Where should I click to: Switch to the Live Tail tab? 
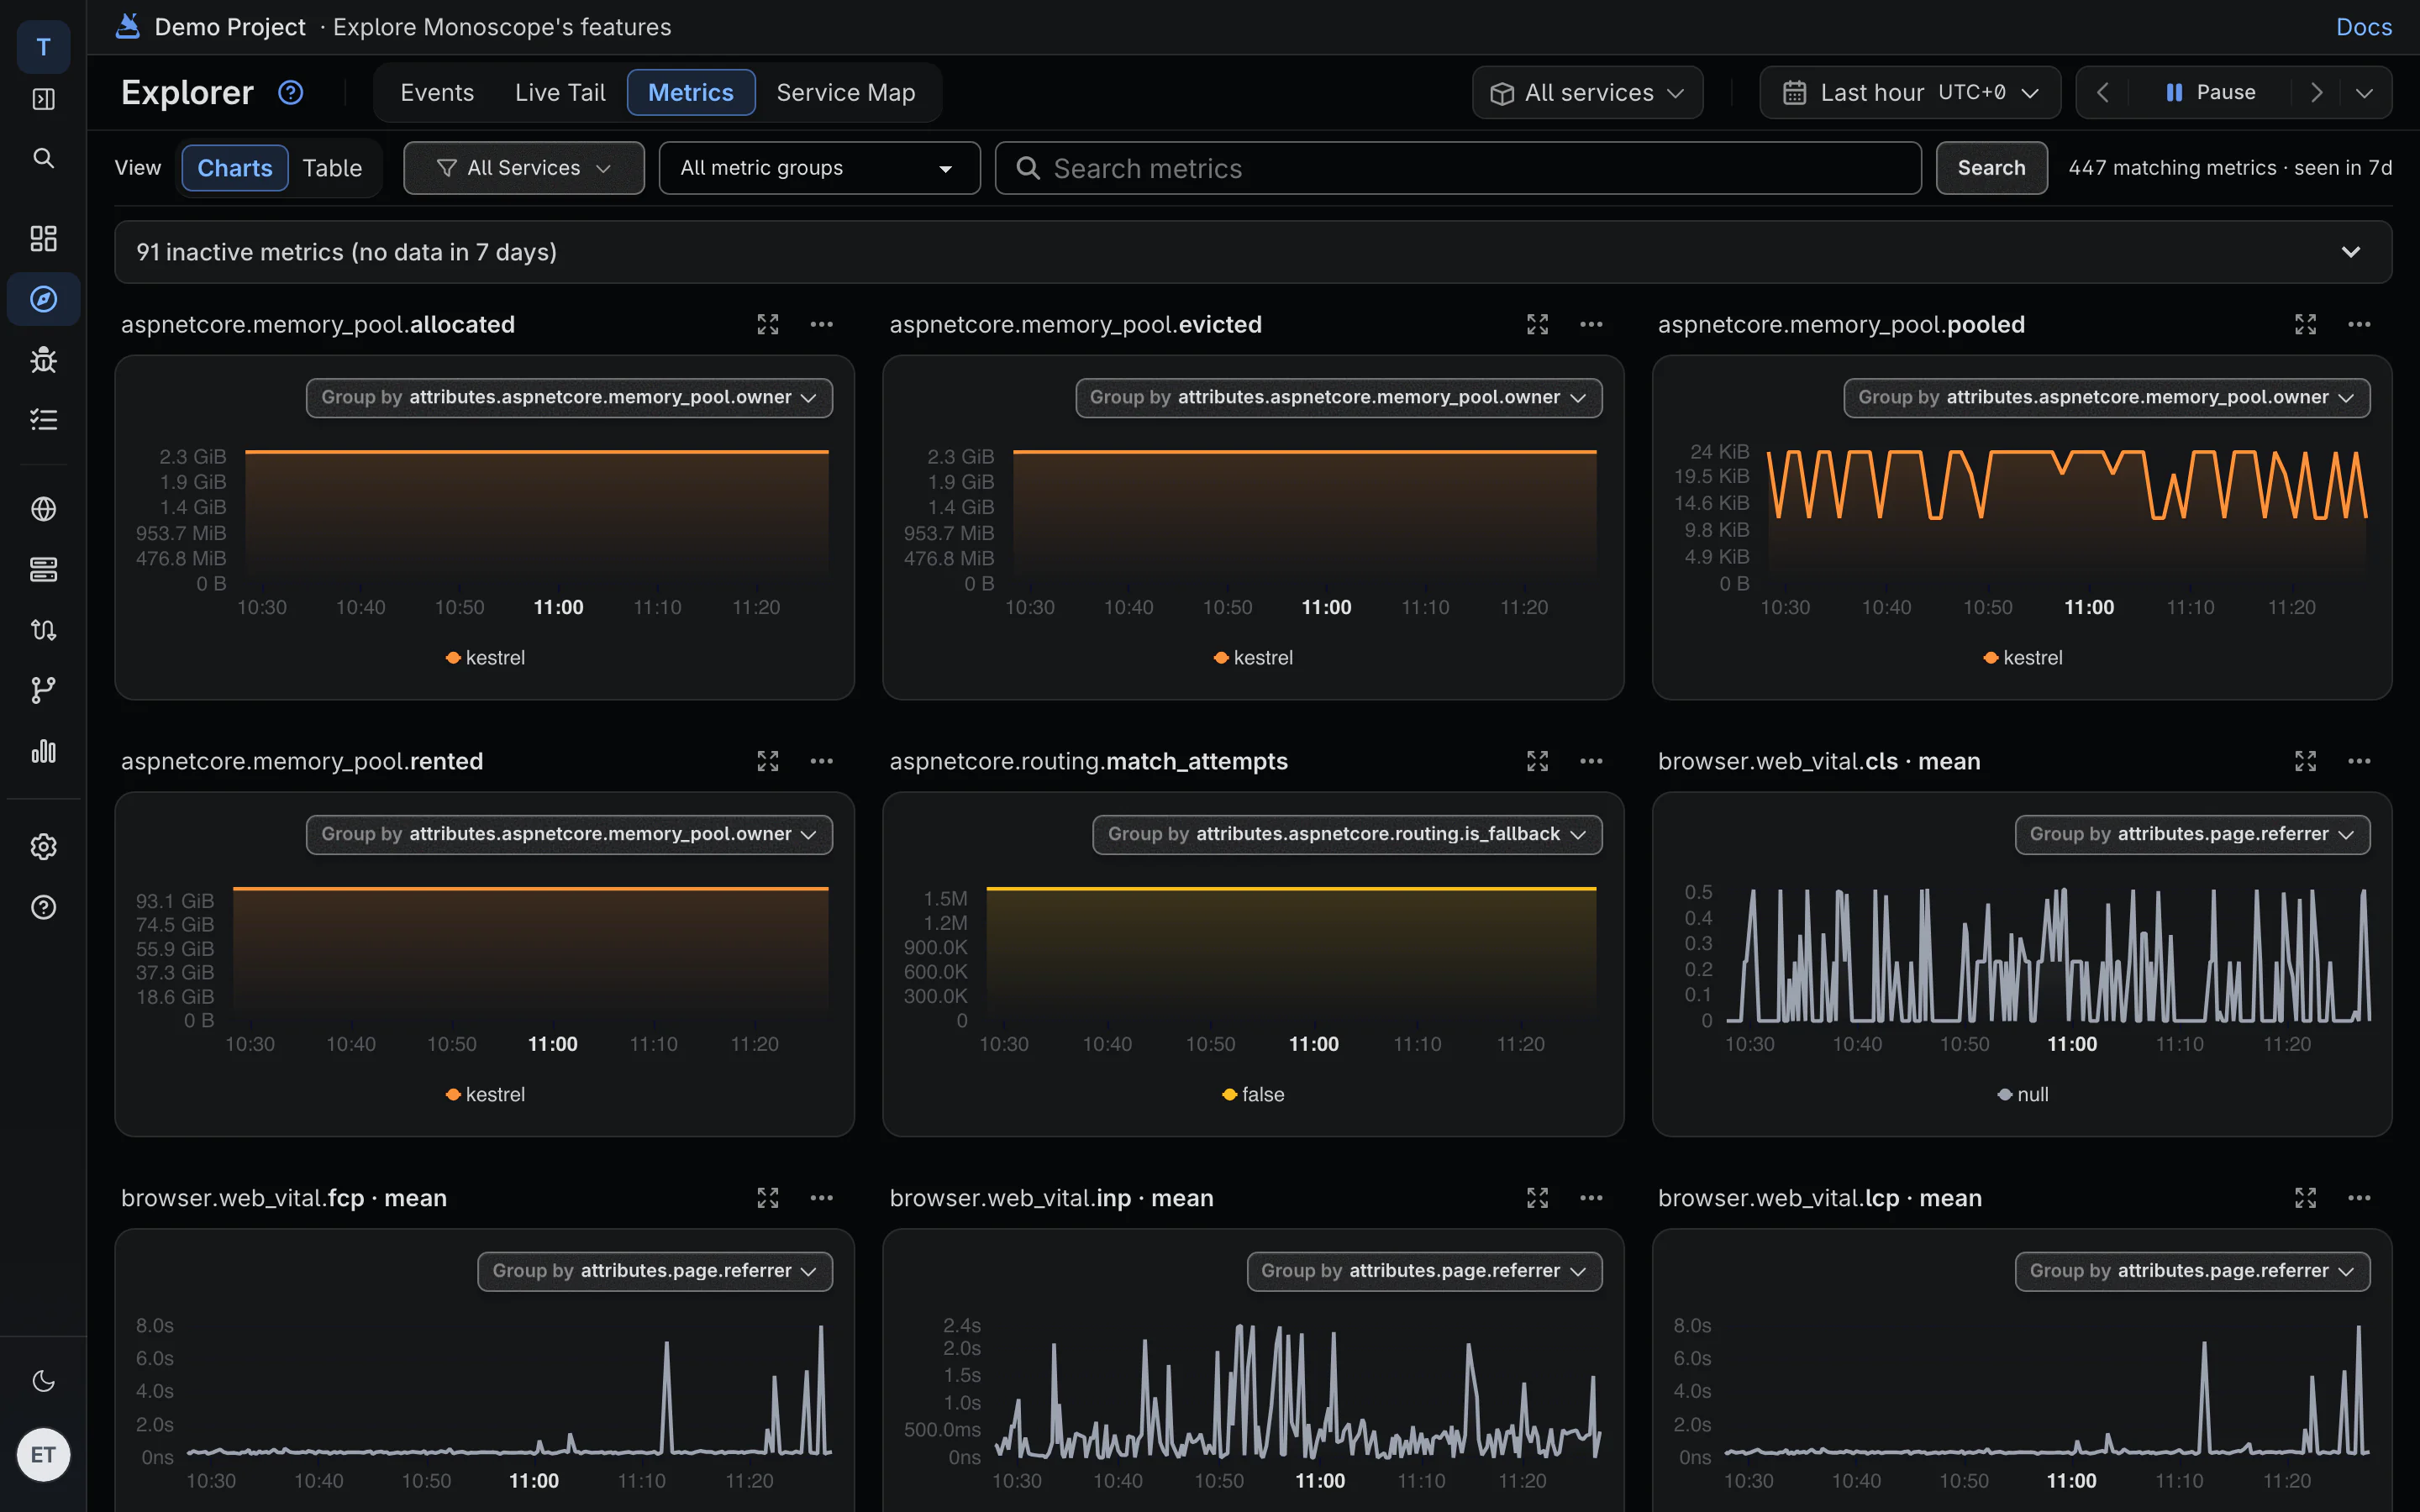[560, 92]
